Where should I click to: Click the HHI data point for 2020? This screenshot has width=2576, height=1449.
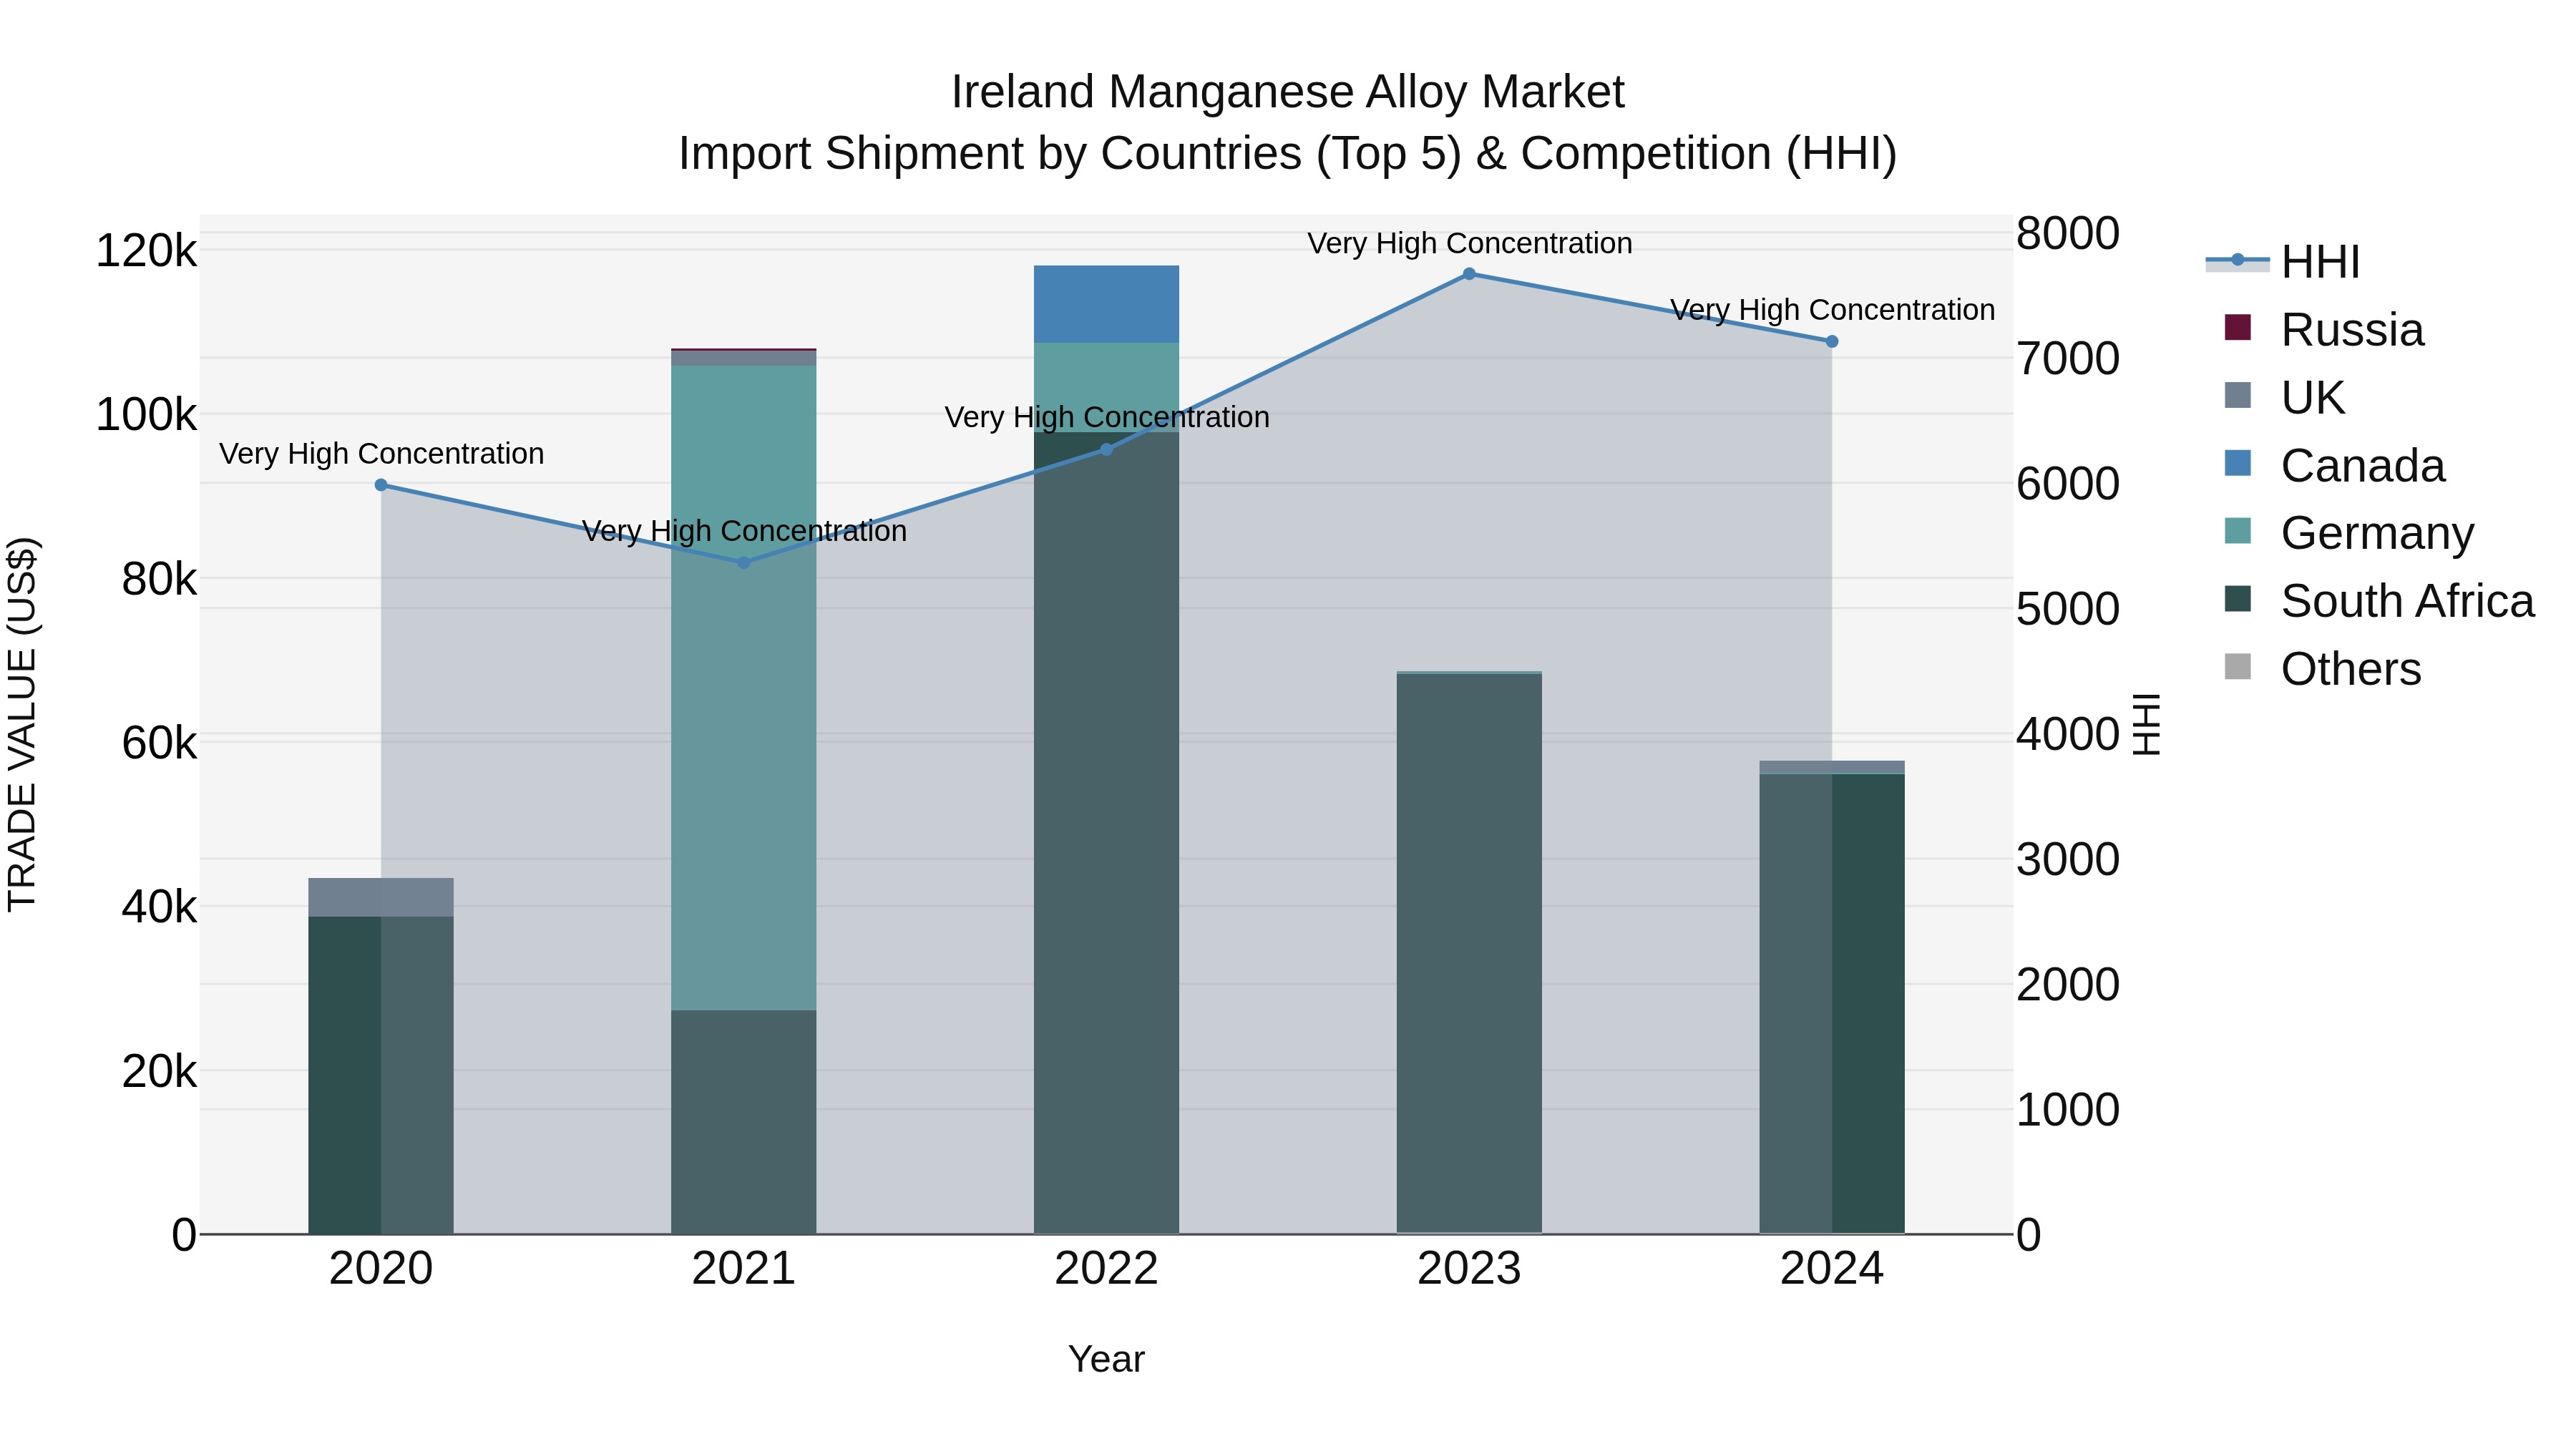tap(381, 485)
